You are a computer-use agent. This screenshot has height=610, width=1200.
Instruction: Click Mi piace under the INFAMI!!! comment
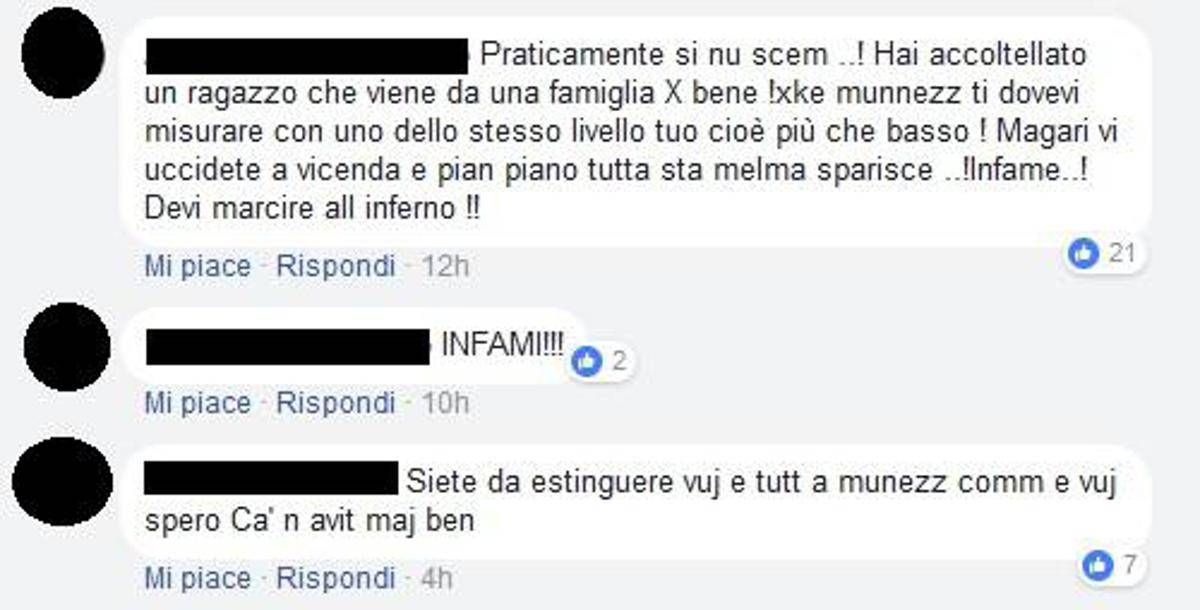coord(197,404)
